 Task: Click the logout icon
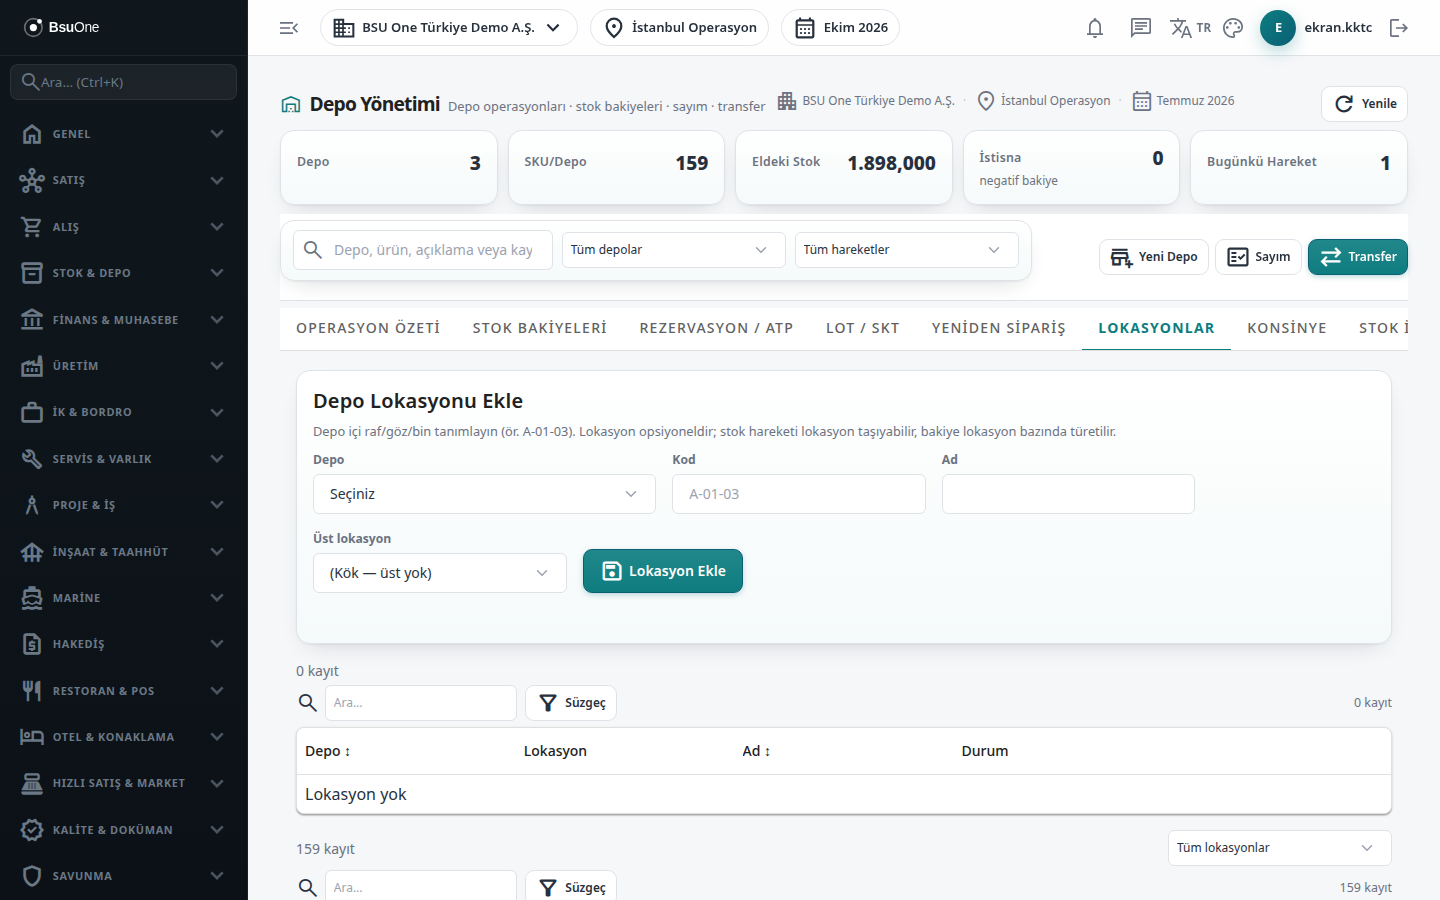(x=1399, y=28)
